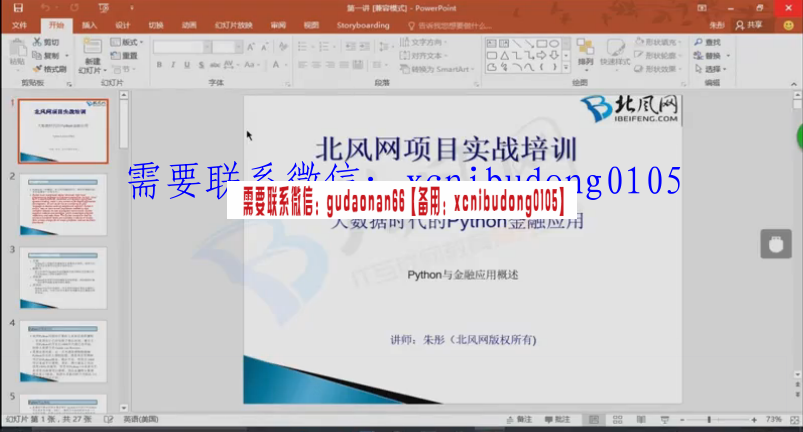Image resolution: width=803 pixels, height=432 pixels.
Task: Click Convert to SmartArt button
Action: pyautogui.click(x=437, y=69)
